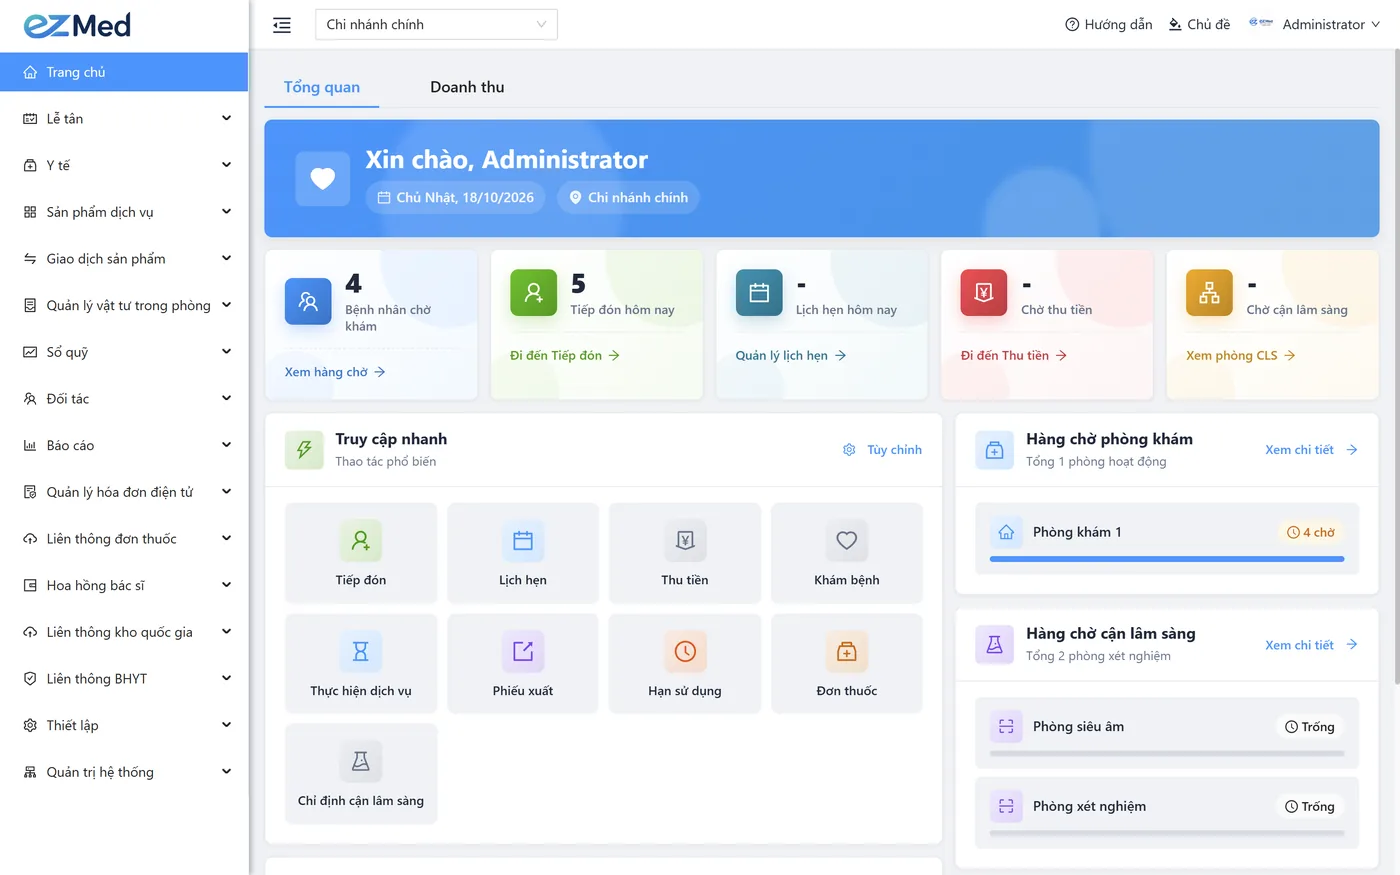Expand the Sổ quỹ sidebar menu
Viewport: 1400px width, 875px height.
coord(124,352)
